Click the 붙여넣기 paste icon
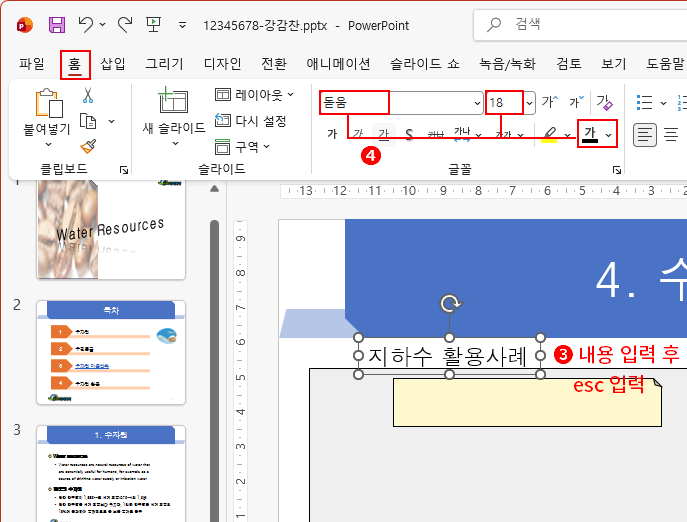The height and width of the screenshot is (522, 687). point(49,103)
